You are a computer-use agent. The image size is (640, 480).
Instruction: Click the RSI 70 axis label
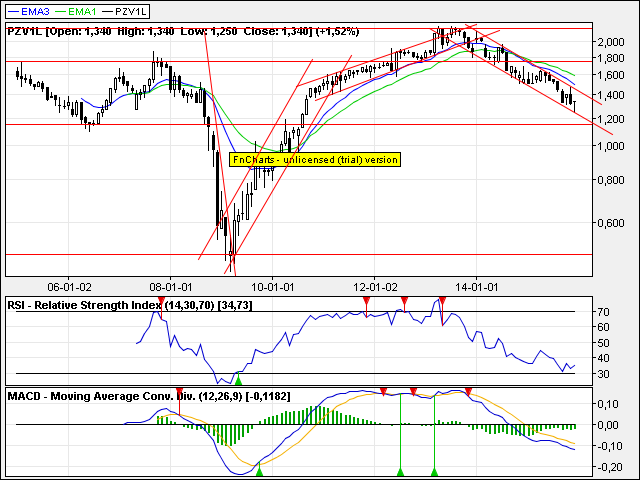(x=604, y=312)
